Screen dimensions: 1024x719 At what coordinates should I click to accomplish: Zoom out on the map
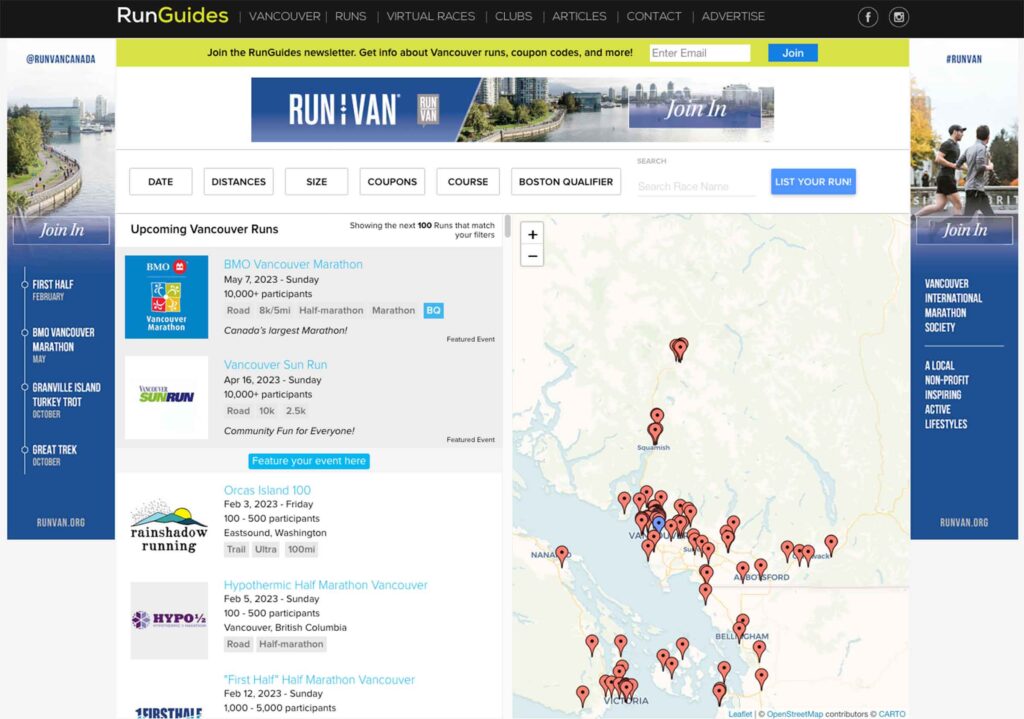532,256
